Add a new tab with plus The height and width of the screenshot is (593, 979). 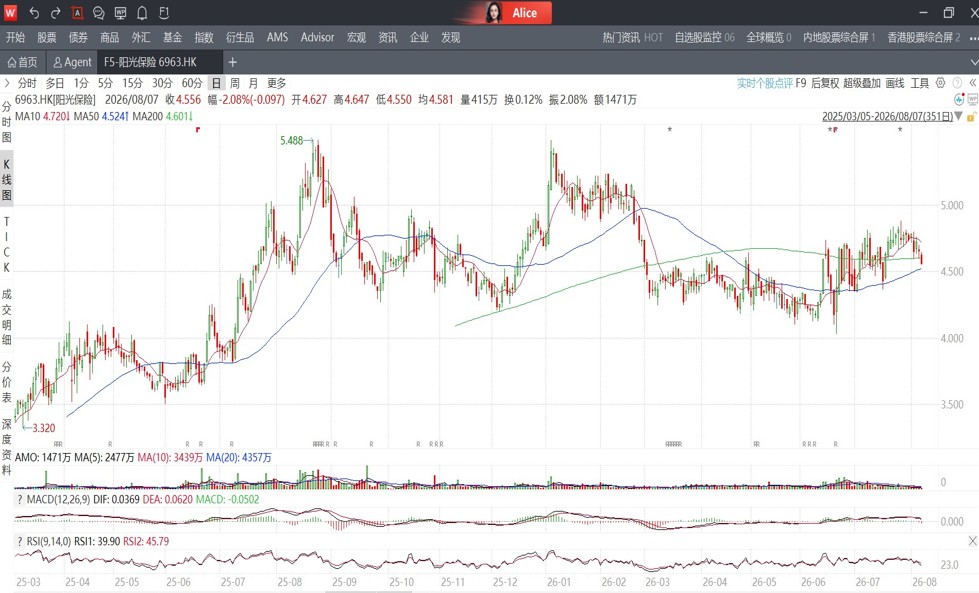[232, 62]
